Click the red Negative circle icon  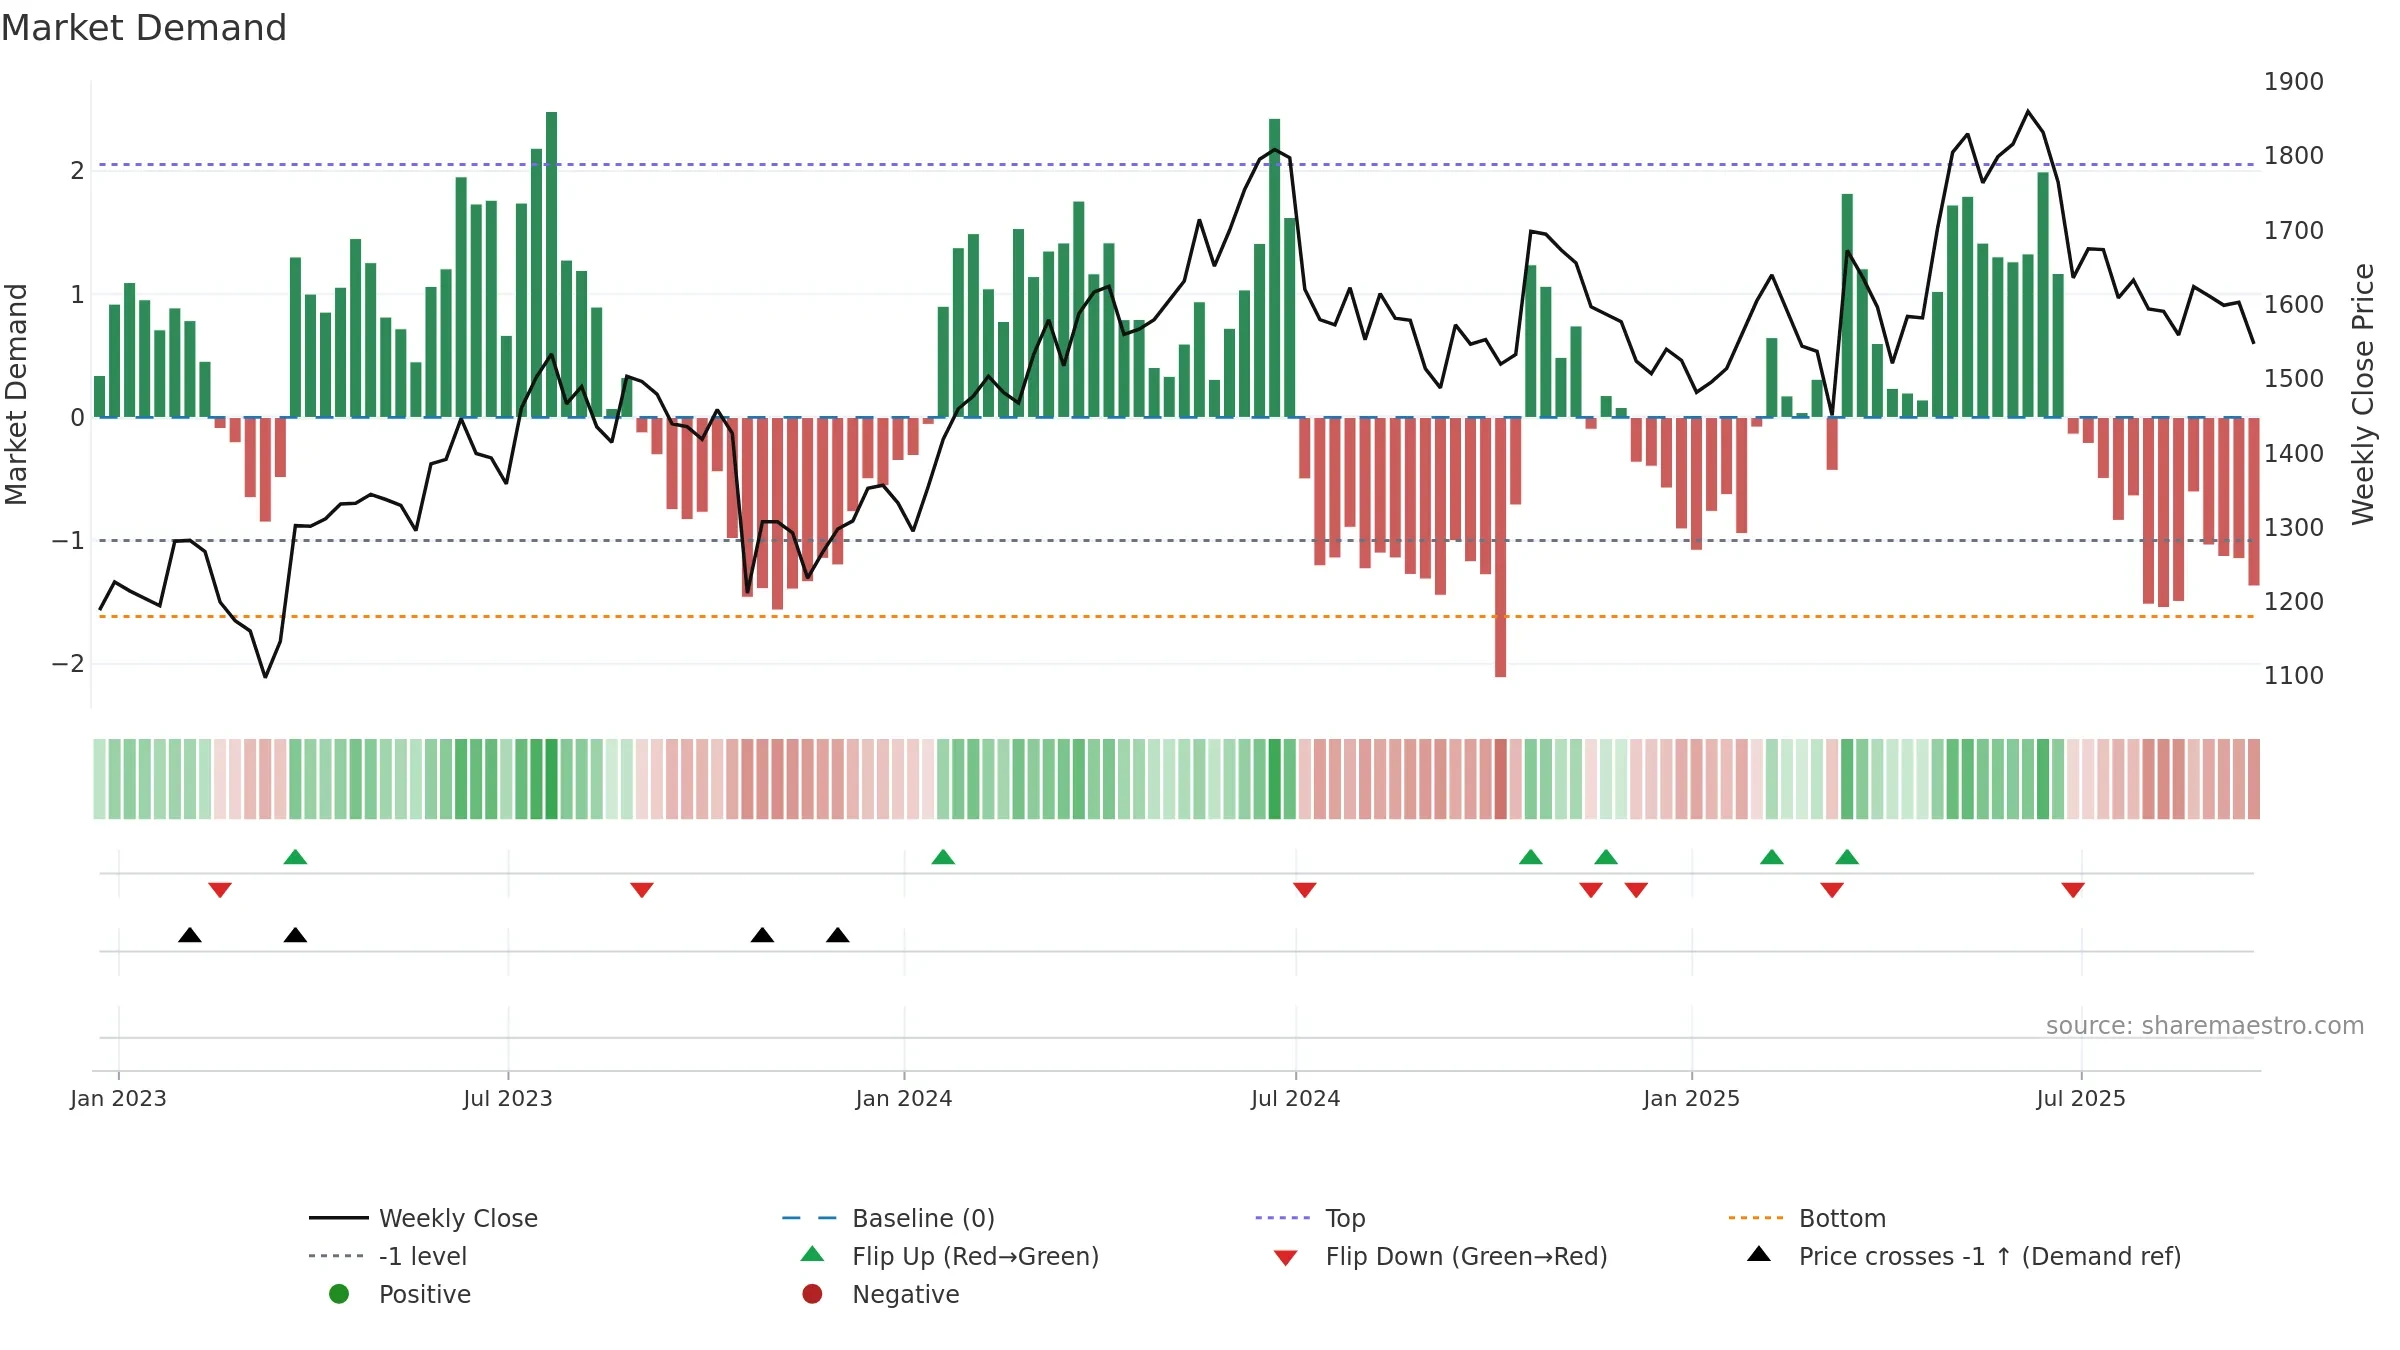pyautogui.click(x=812, y=1294)
